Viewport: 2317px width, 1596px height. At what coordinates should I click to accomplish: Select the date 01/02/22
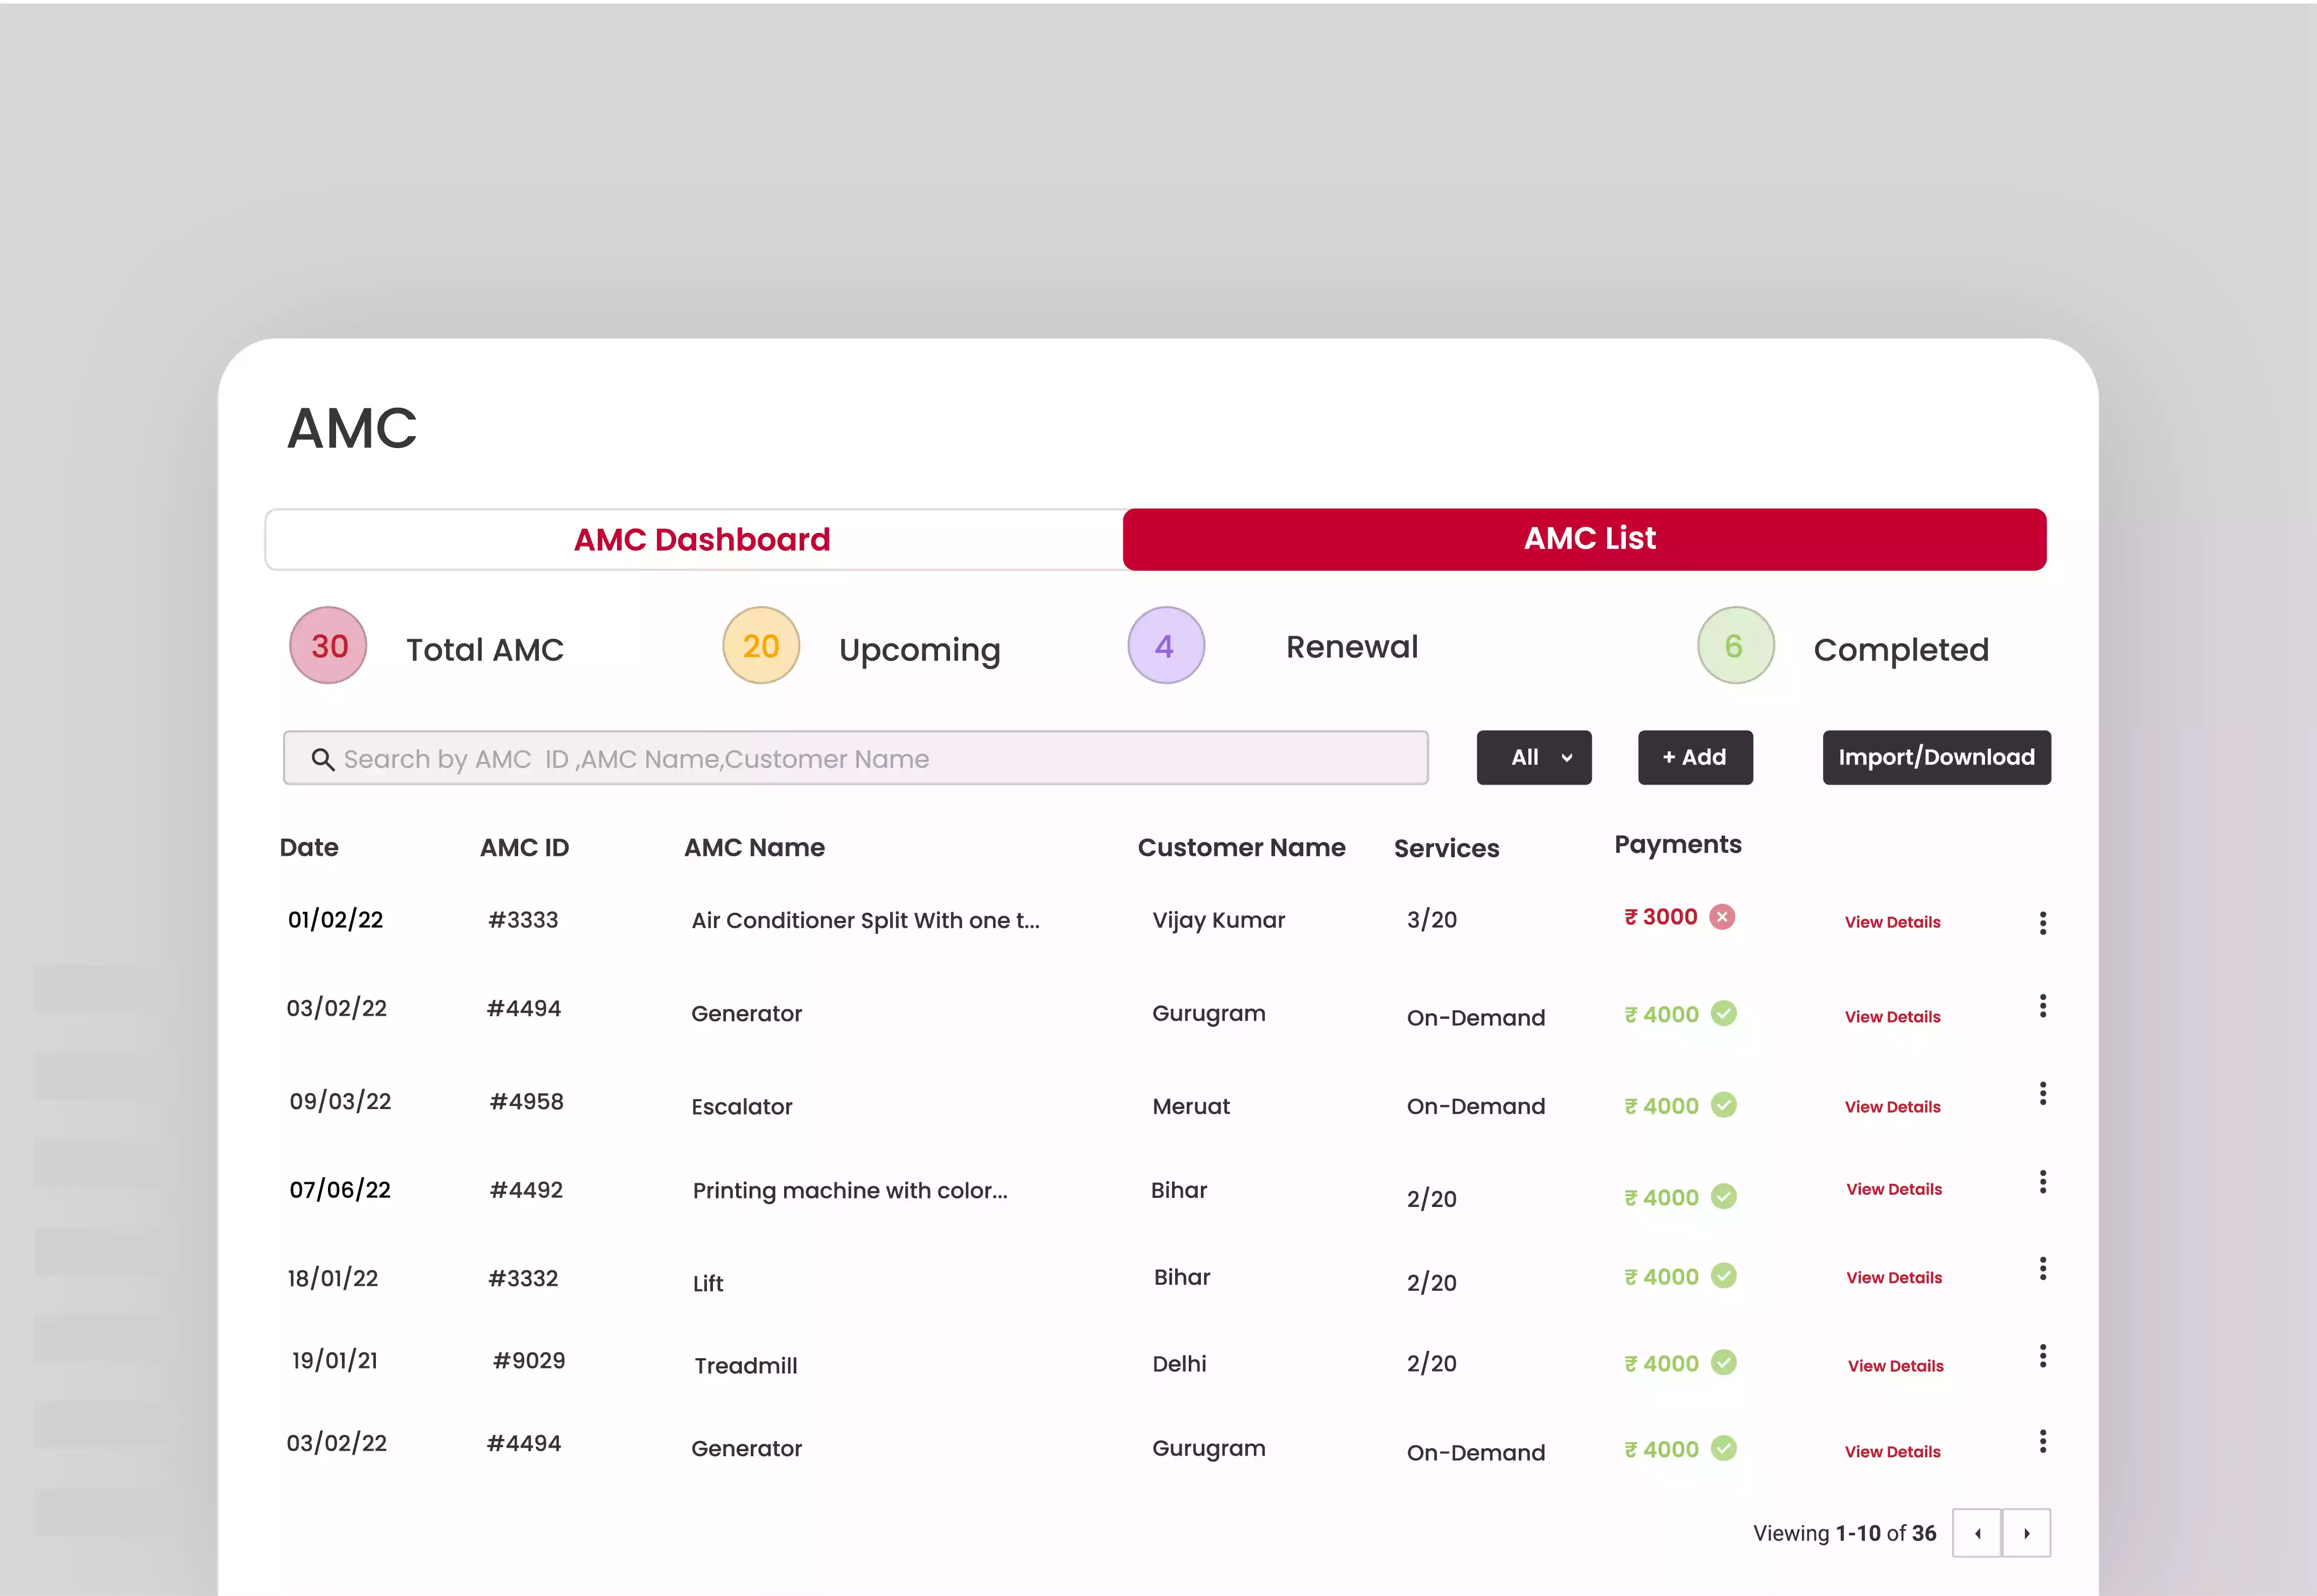point(336,920)
